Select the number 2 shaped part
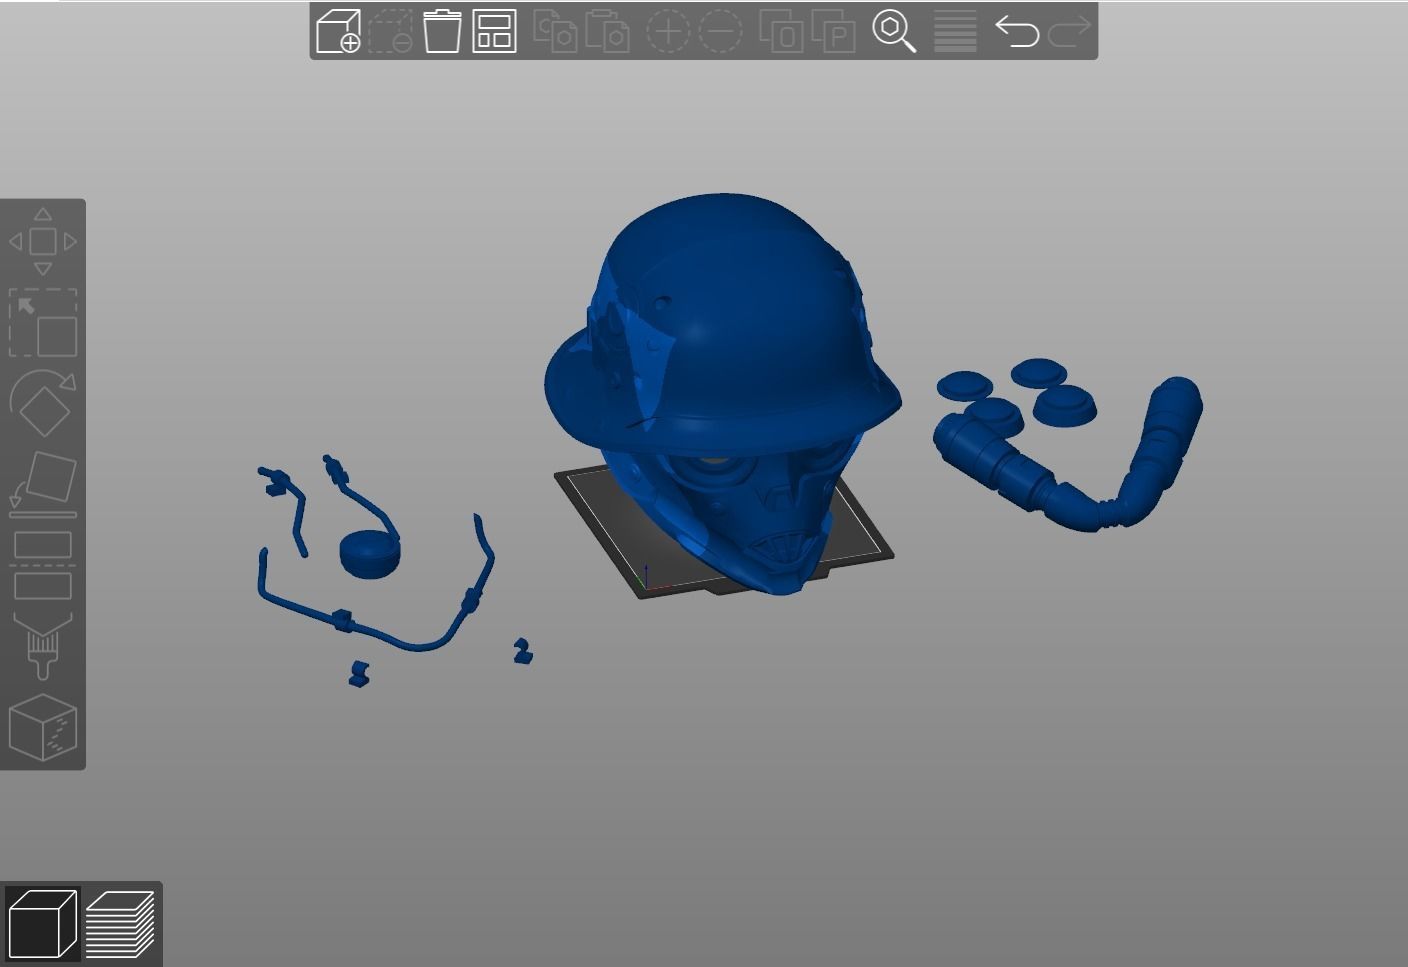The height and width of the screenshot is (967, 1408). click(523, 652)
